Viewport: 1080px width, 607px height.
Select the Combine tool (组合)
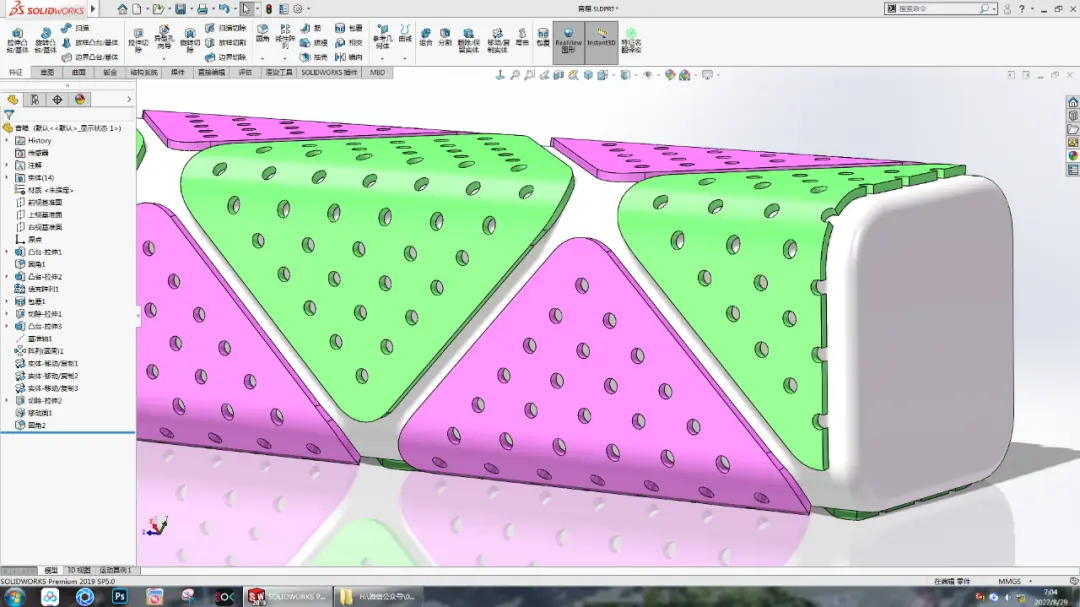426,37
